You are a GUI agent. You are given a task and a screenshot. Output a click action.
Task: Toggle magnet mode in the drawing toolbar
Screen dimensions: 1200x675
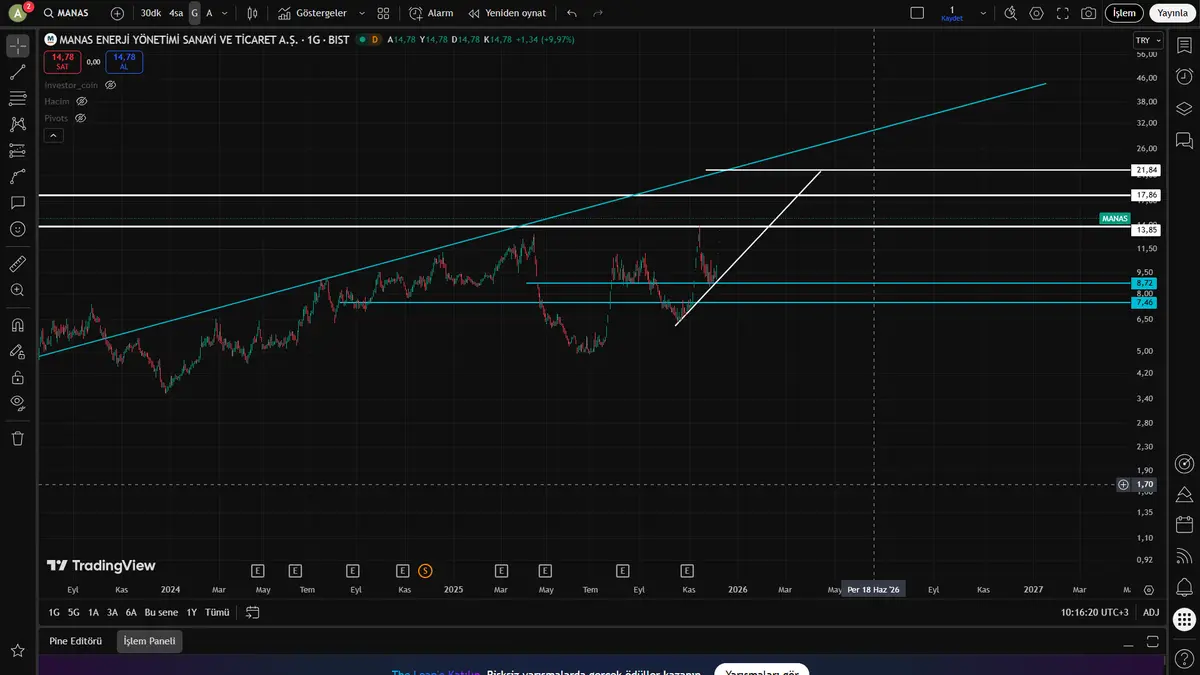click(x=17, y=325)
